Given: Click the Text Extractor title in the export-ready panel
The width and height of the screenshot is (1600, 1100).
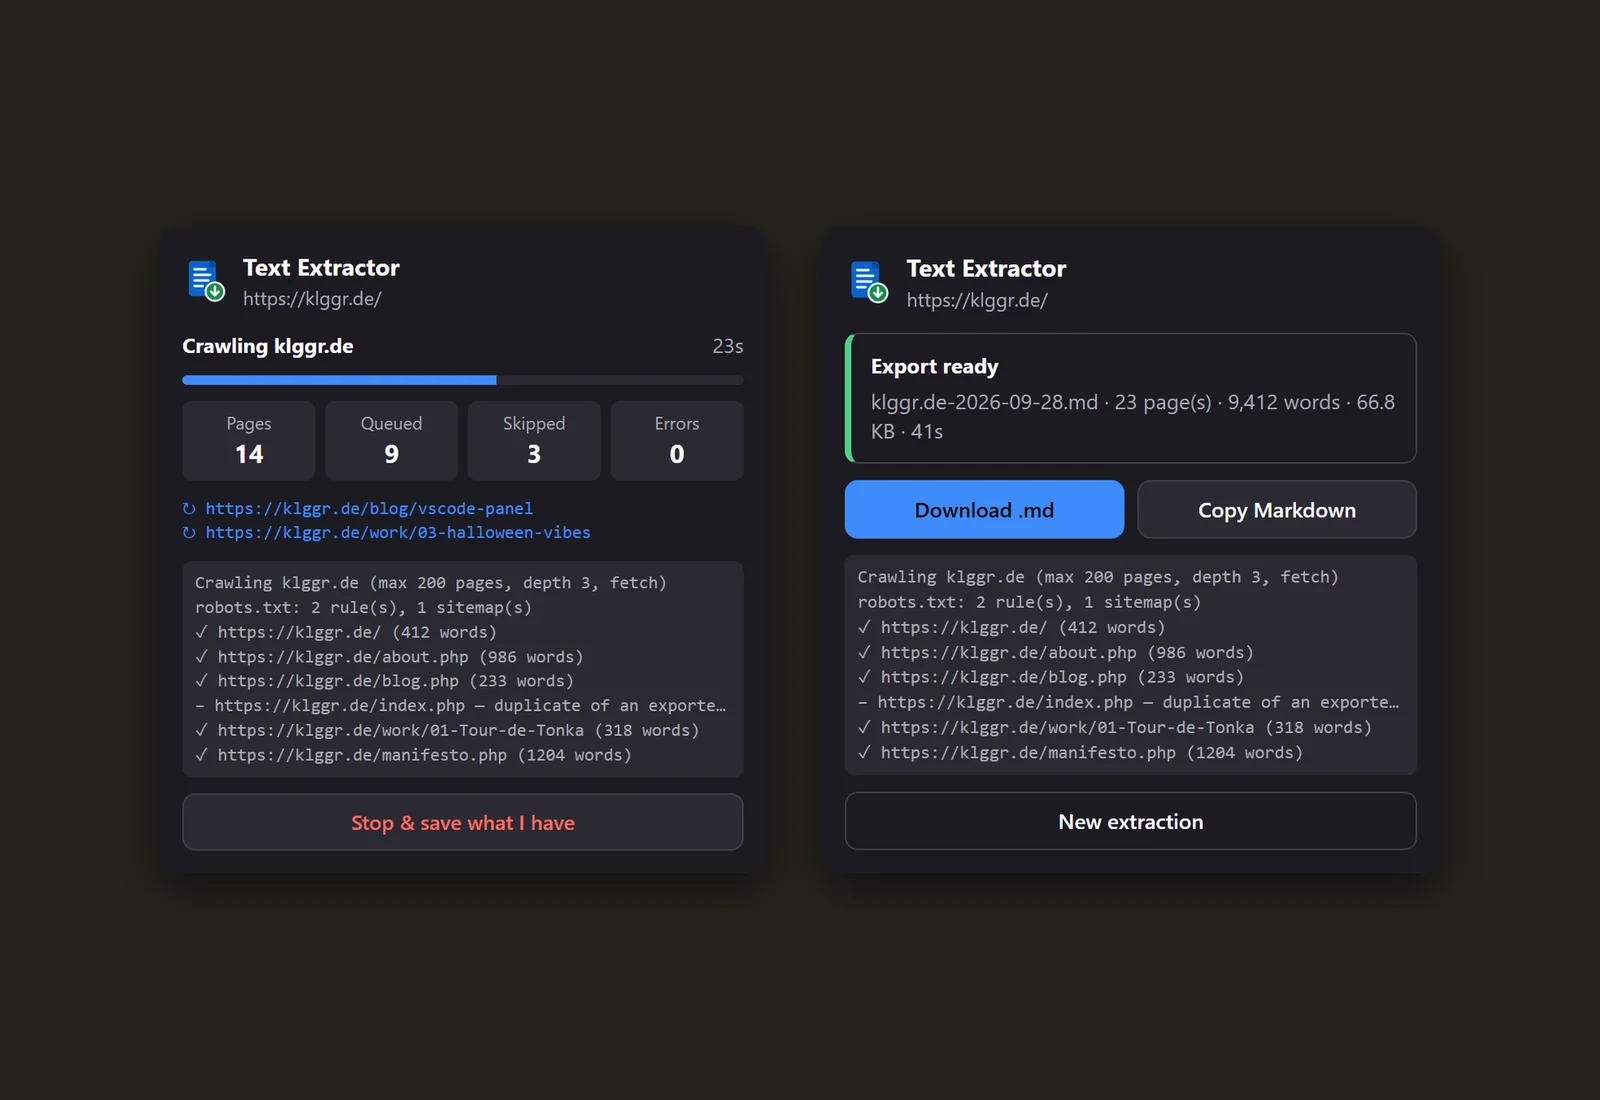Looking at the screenshot, I should tap(986, 269).
